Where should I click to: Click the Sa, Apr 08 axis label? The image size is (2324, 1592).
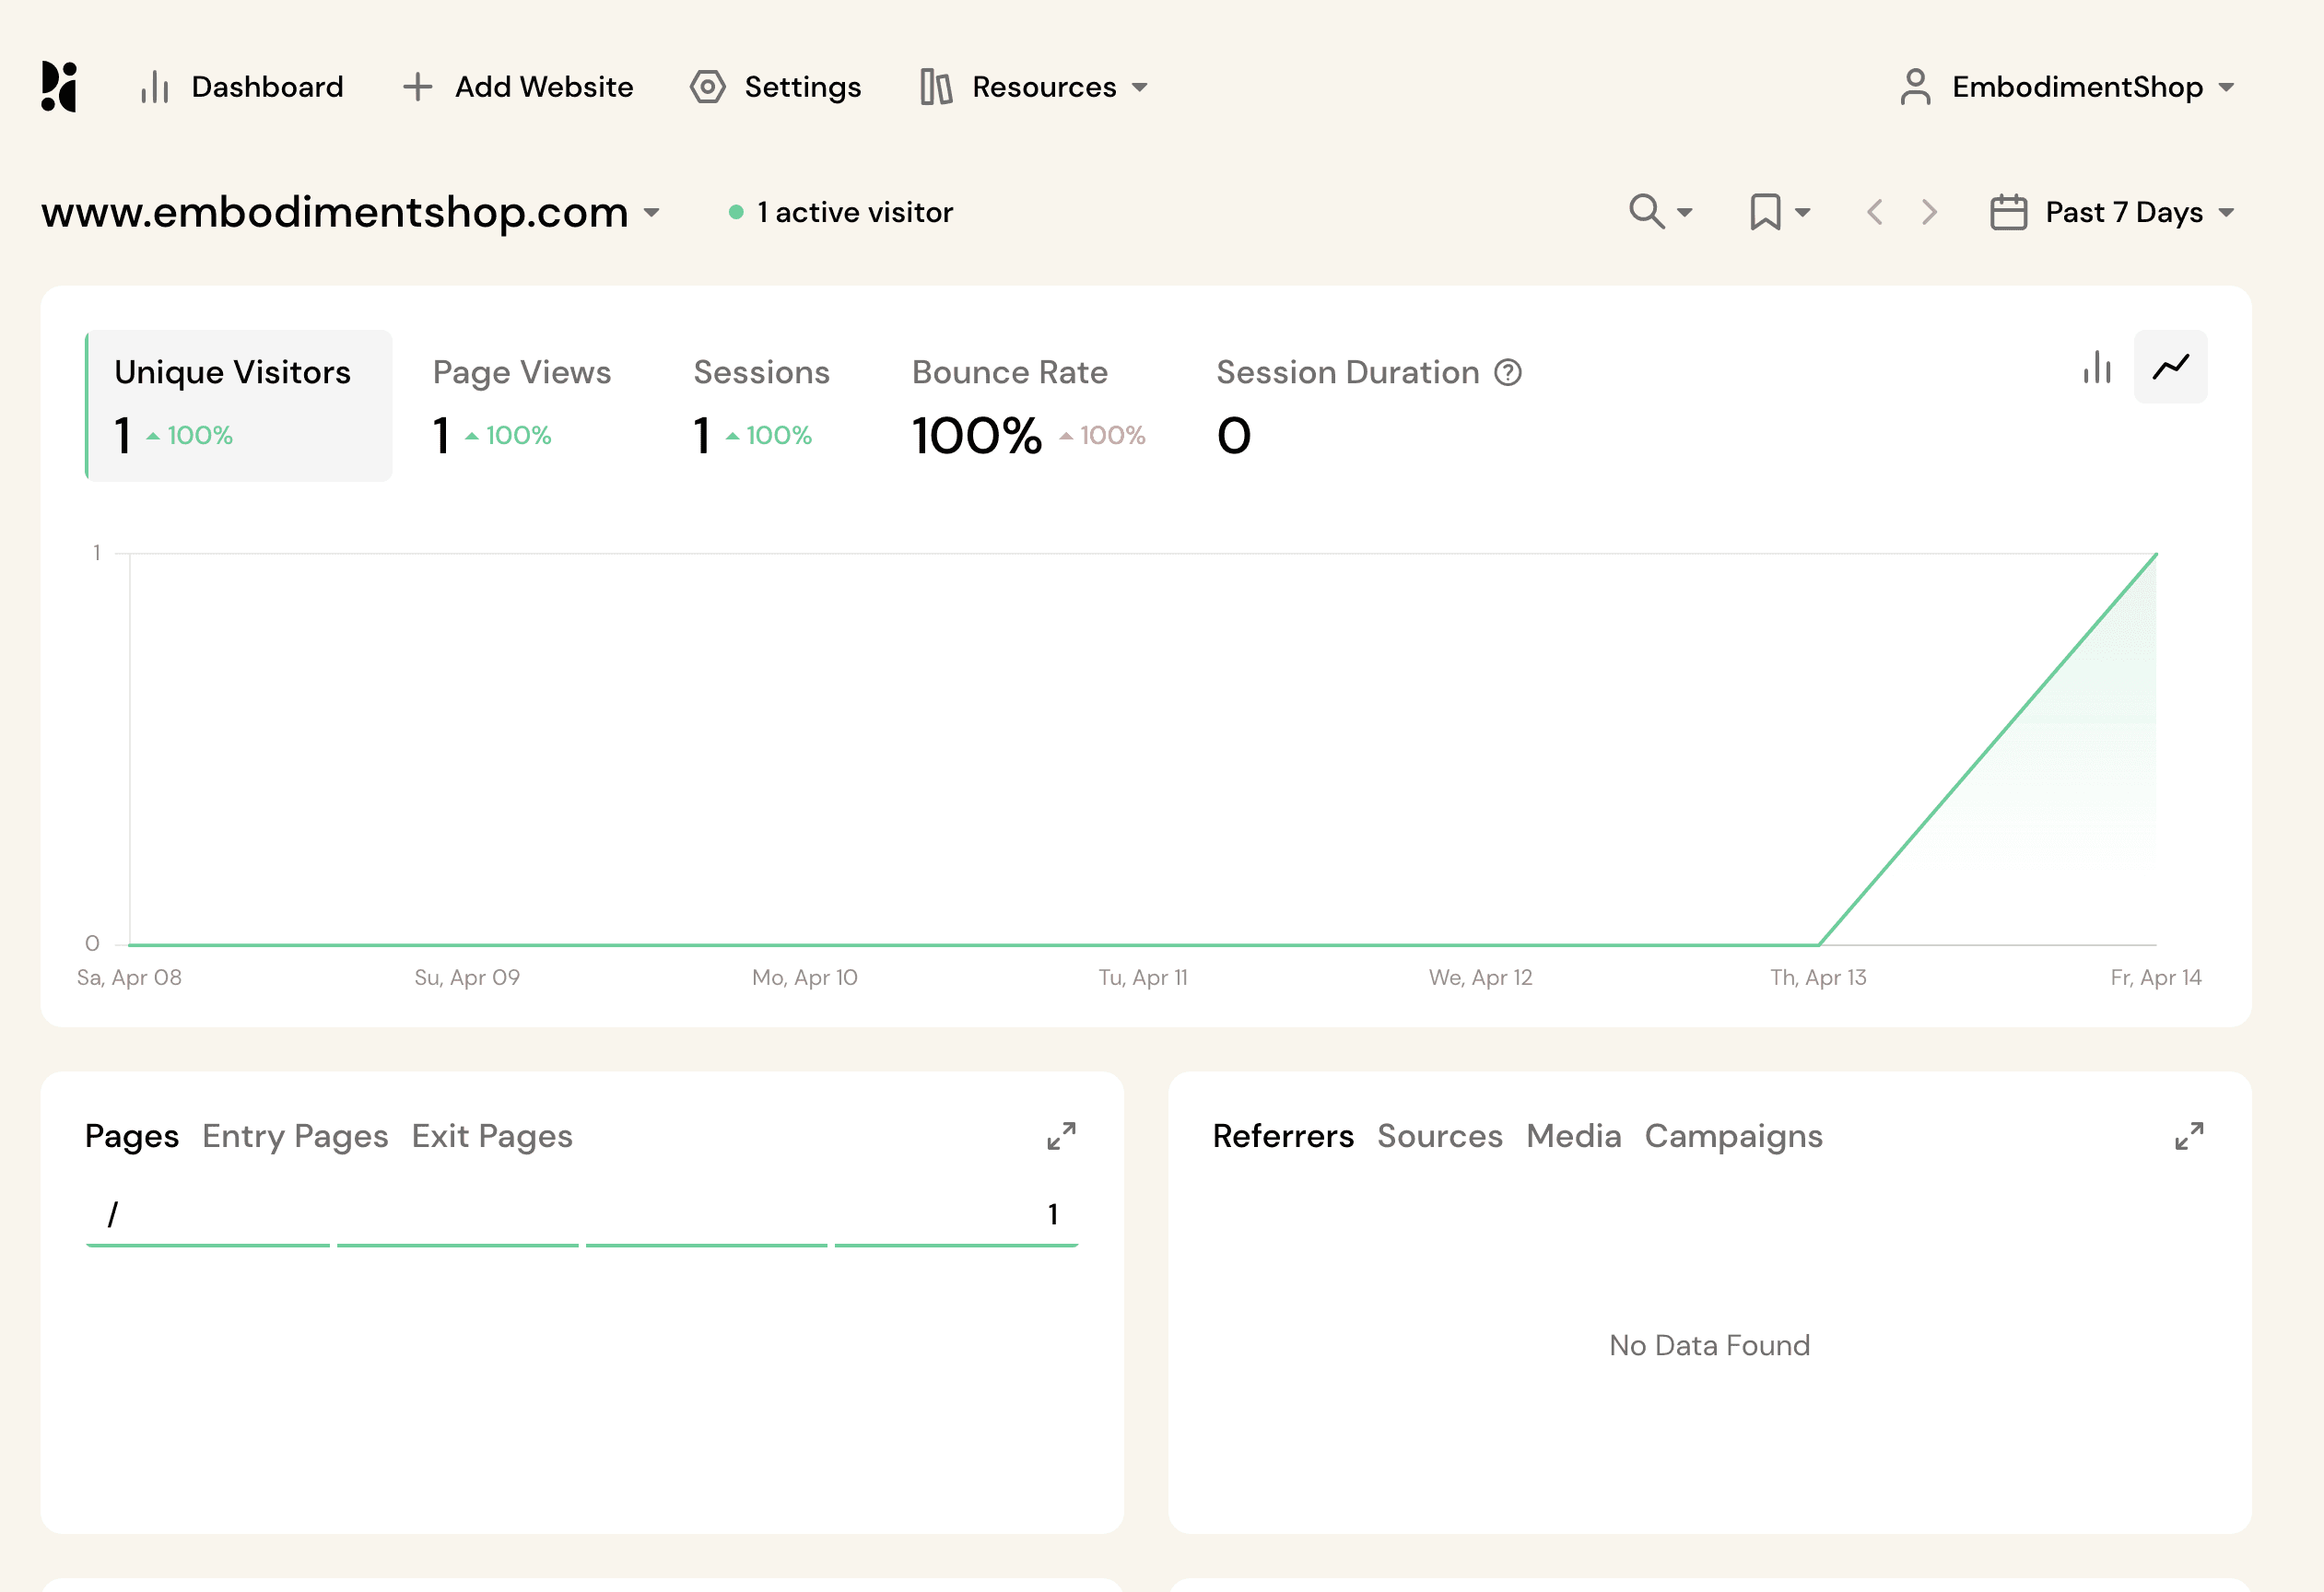(129, 977)
